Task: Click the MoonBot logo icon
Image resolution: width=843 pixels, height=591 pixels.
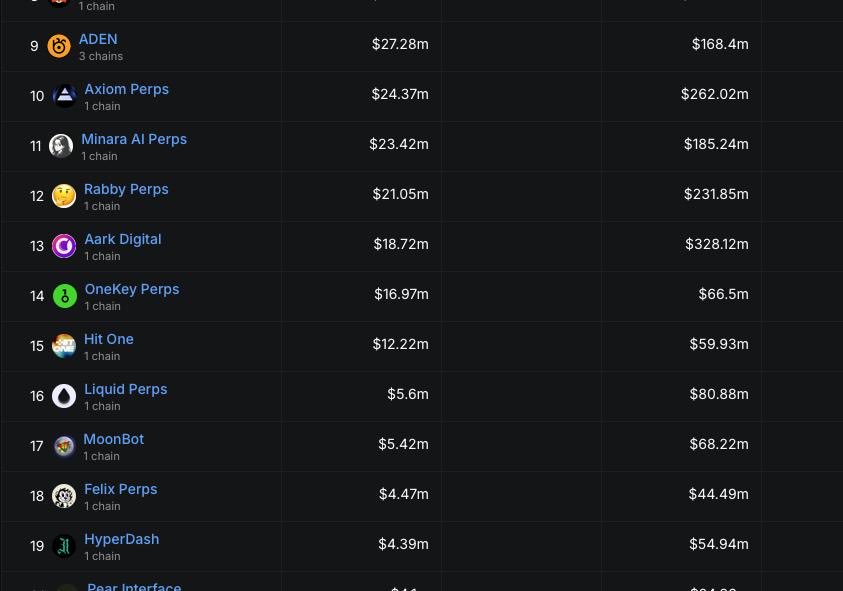Action: coord(64,446)
